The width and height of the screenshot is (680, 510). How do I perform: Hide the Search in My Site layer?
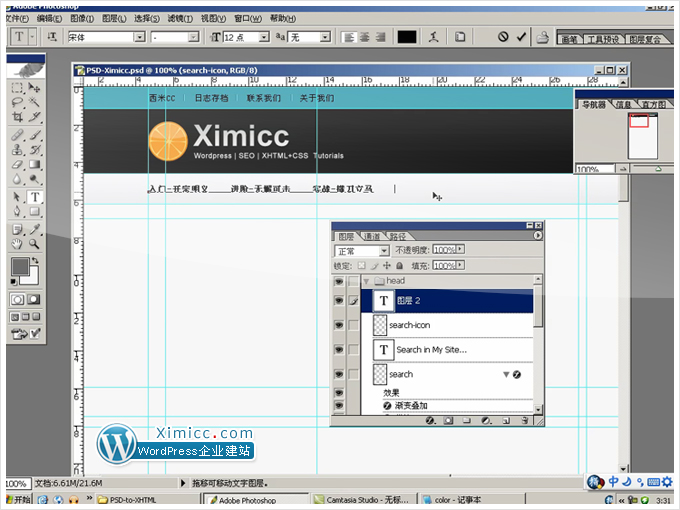coord(339,350)
